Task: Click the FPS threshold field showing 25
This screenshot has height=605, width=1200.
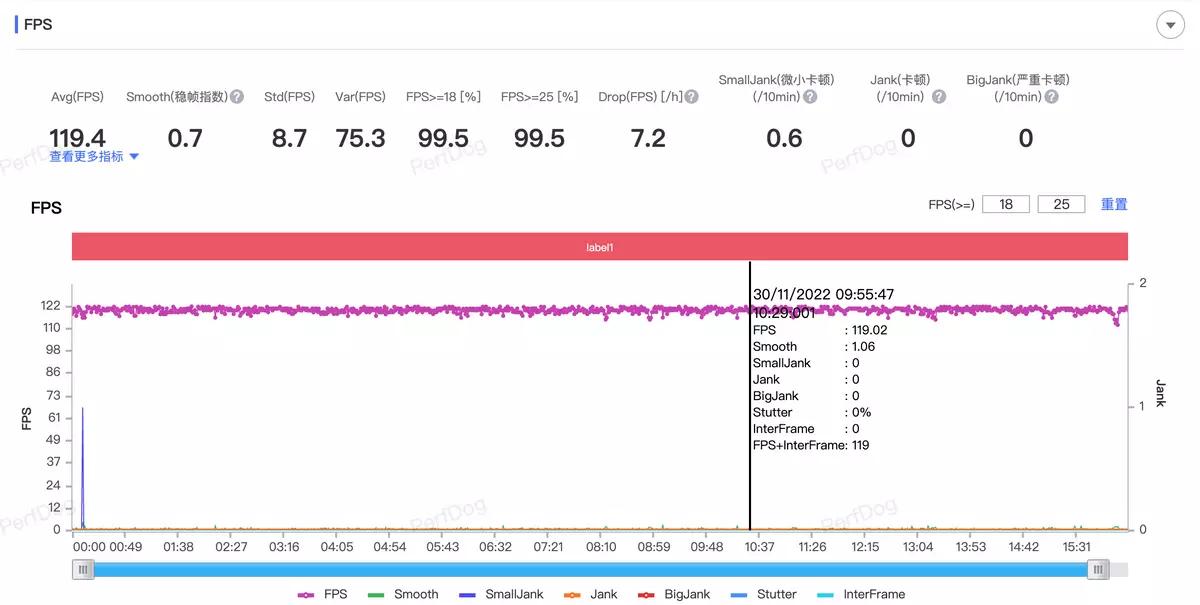Action: [x=1061, y=204]
